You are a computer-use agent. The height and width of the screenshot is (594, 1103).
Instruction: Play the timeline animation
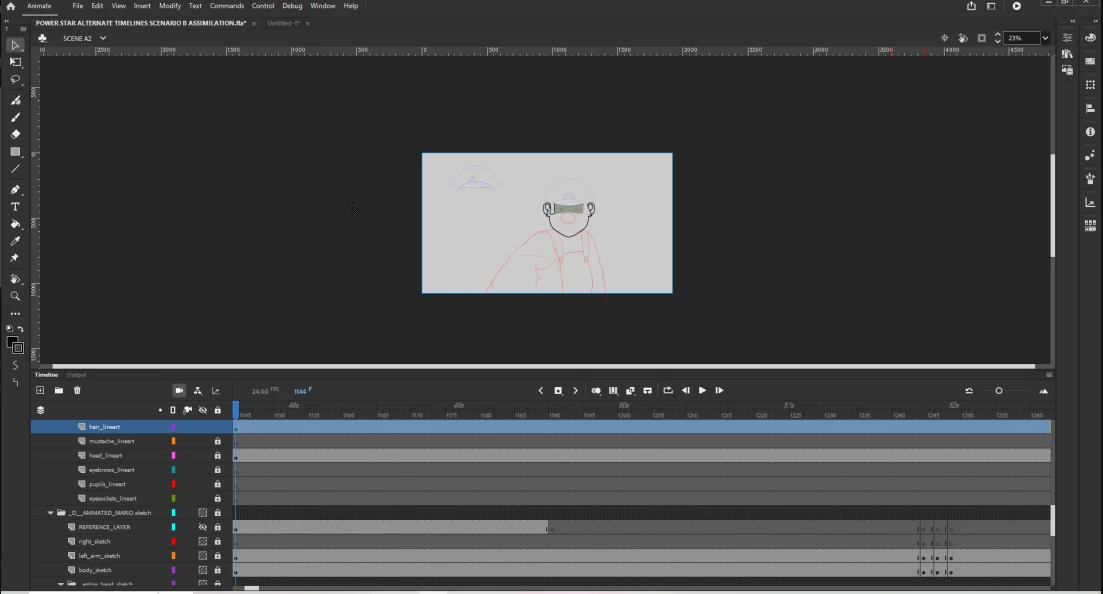pyautogui.click(x=702, y=391)
